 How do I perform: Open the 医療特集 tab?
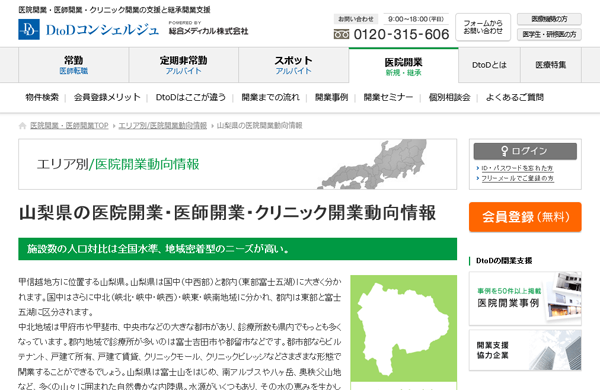coord(551,65)
